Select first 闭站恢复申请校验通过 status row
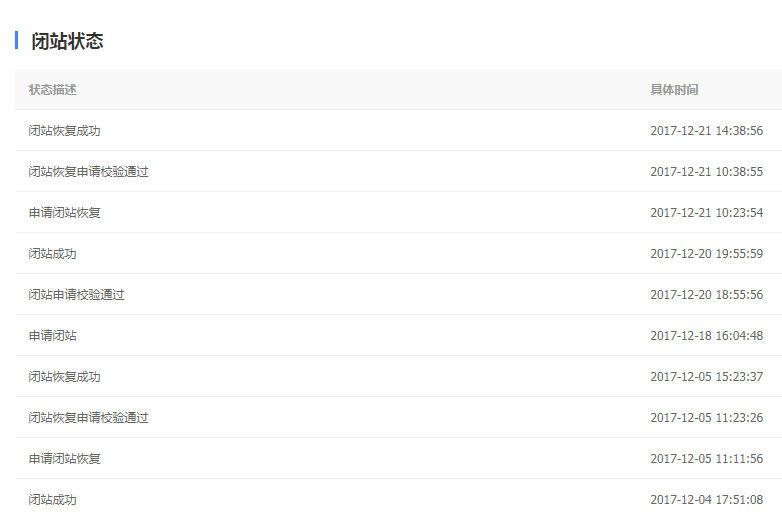The height and width of the screenshot is (517, 782). [x=398, y=172]
